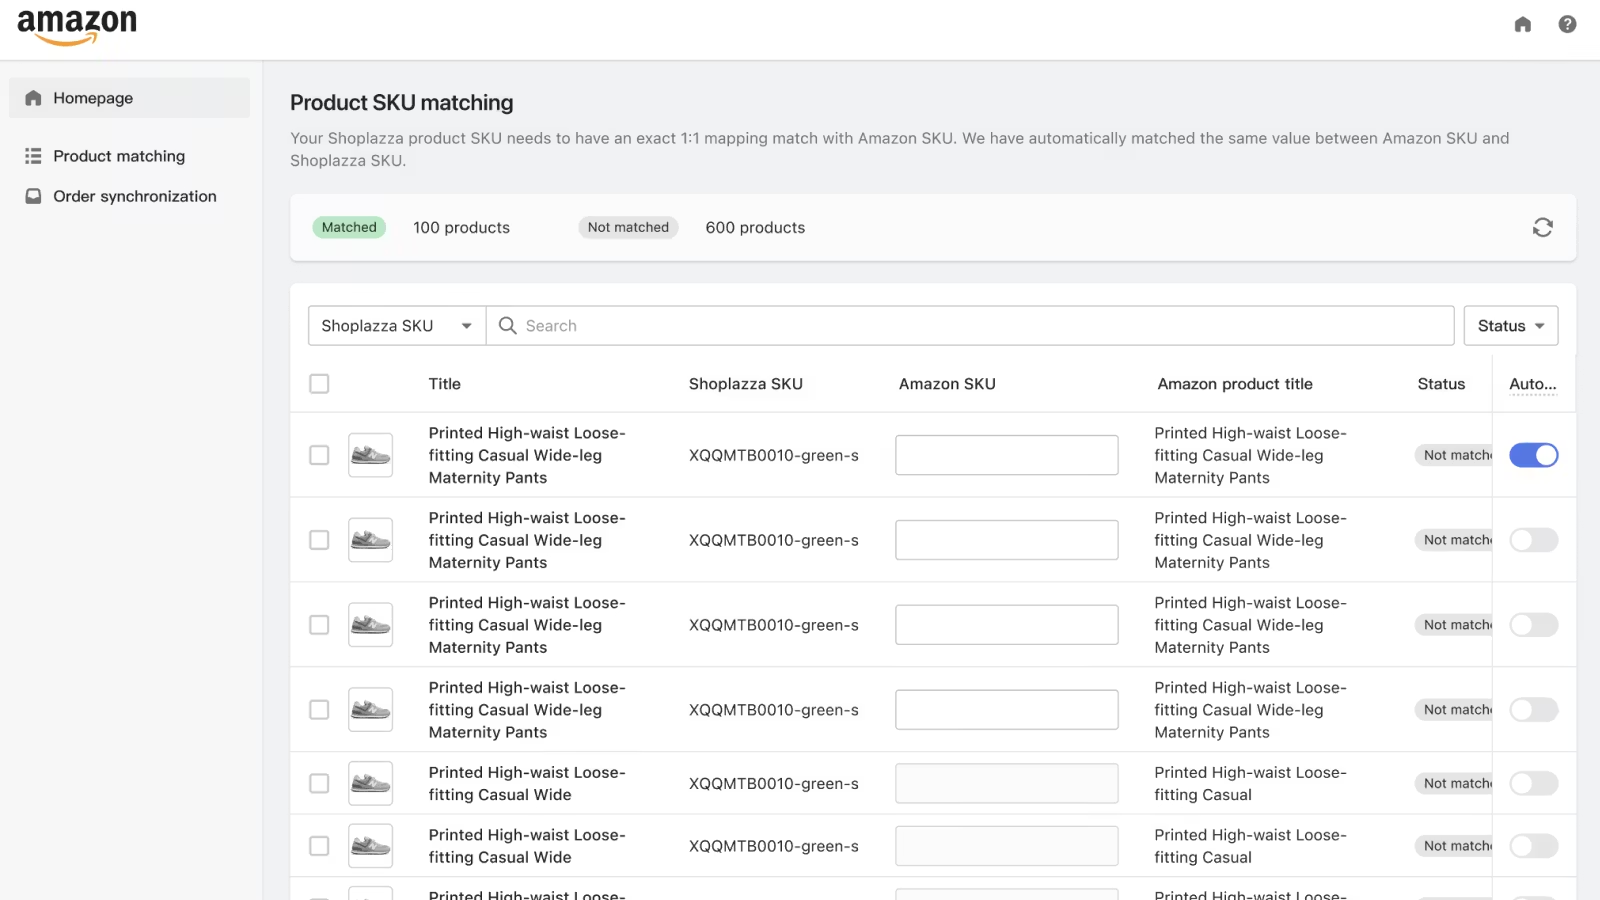Screen dimensions: 1600x900
Task: Click first row Not matched status tag
Action: 1455,455
